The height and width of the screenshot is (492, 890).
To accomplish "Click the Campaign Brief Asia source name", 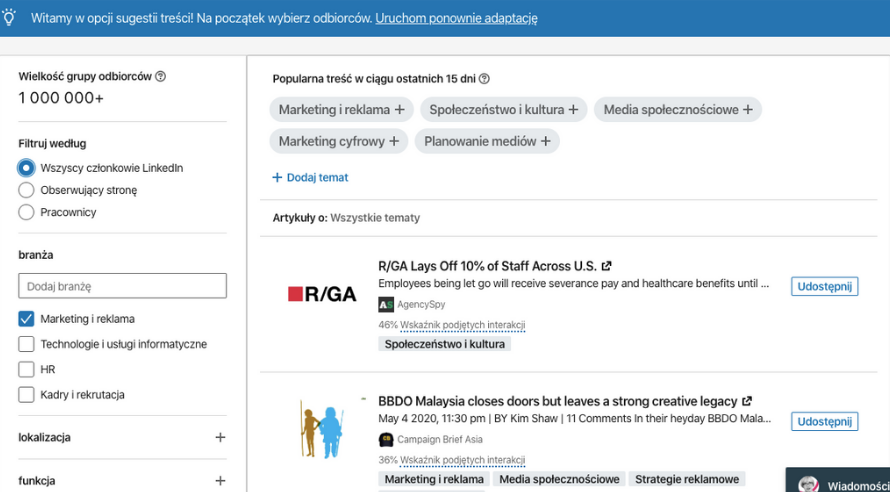I will (440, 440).
